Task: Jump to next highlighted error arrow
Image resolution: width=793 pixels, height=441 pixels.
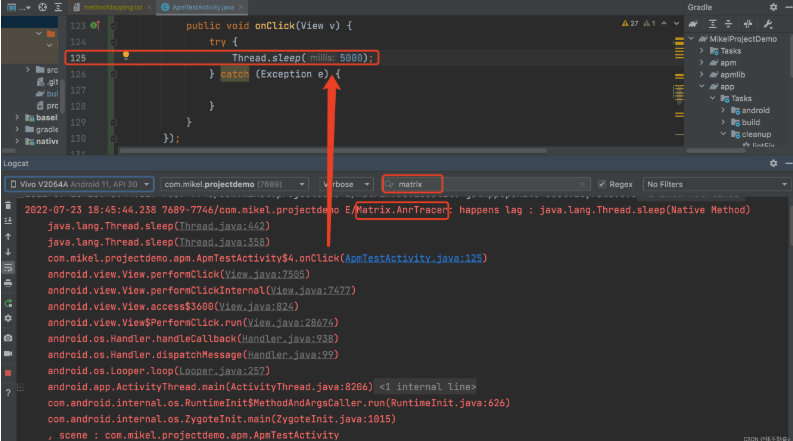Action: tap(676, 23)
